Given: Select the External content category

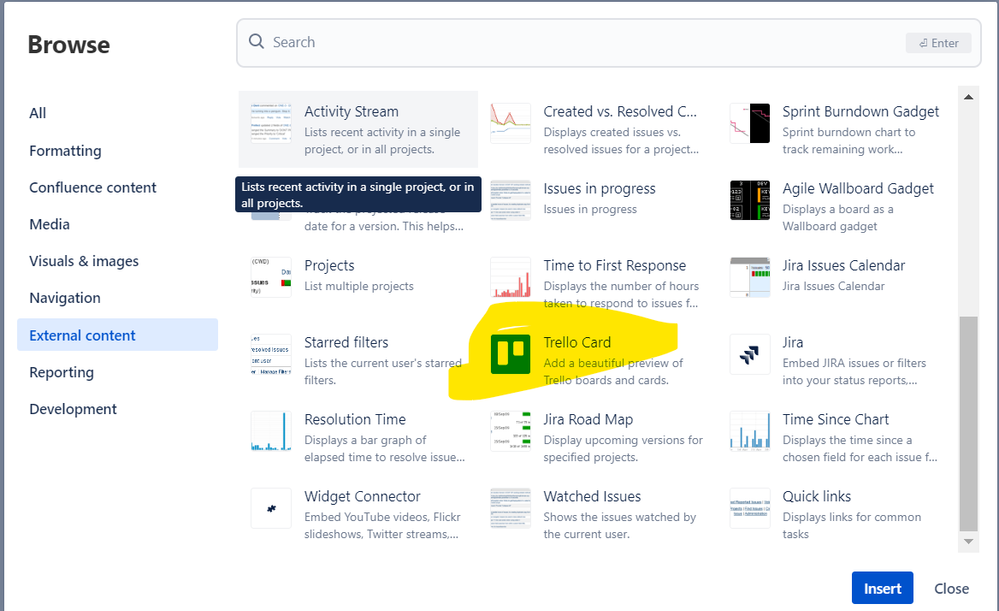Looking at the screenshot, I should pyautogui.click(x=117, y=334).
